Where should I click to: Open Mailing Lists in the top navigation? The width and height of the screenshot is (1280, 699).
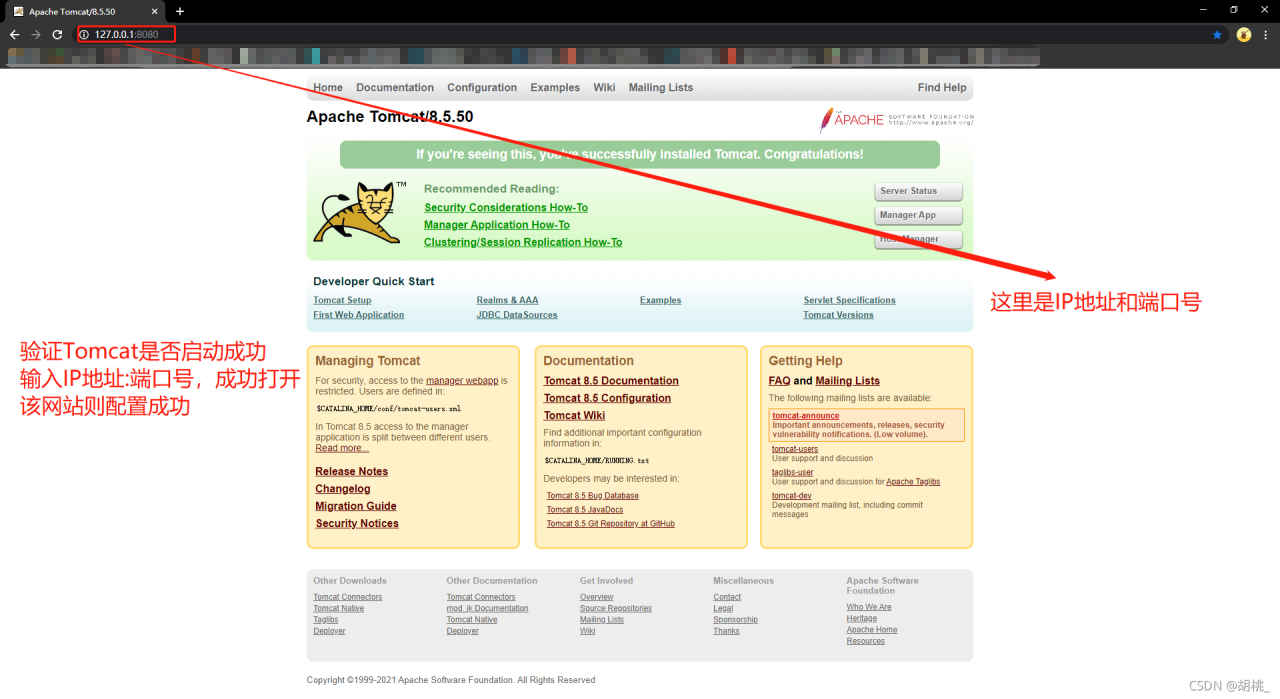pyautogui.click(x=661, y=88)
